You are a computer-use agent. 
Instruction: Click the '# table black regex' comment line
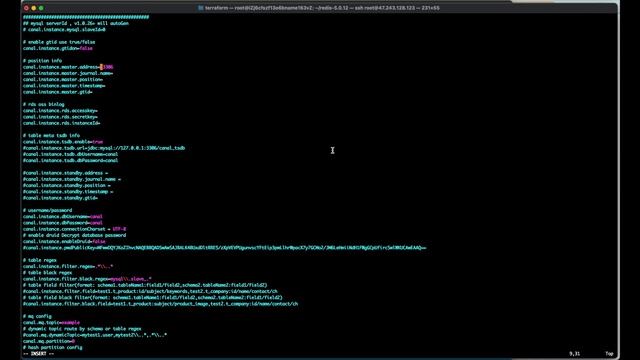coord(47,272)
